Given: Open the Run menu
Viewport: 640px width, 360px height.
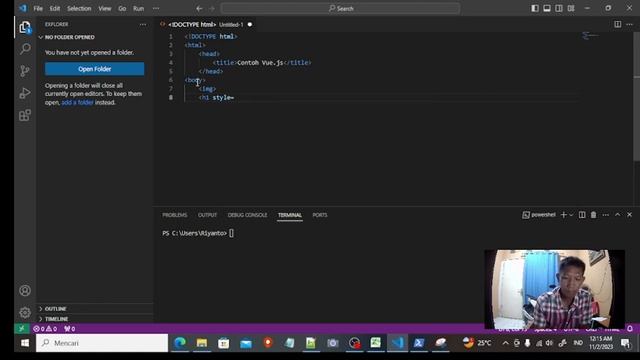Looking at the screenshot, I should pos(138,8).
